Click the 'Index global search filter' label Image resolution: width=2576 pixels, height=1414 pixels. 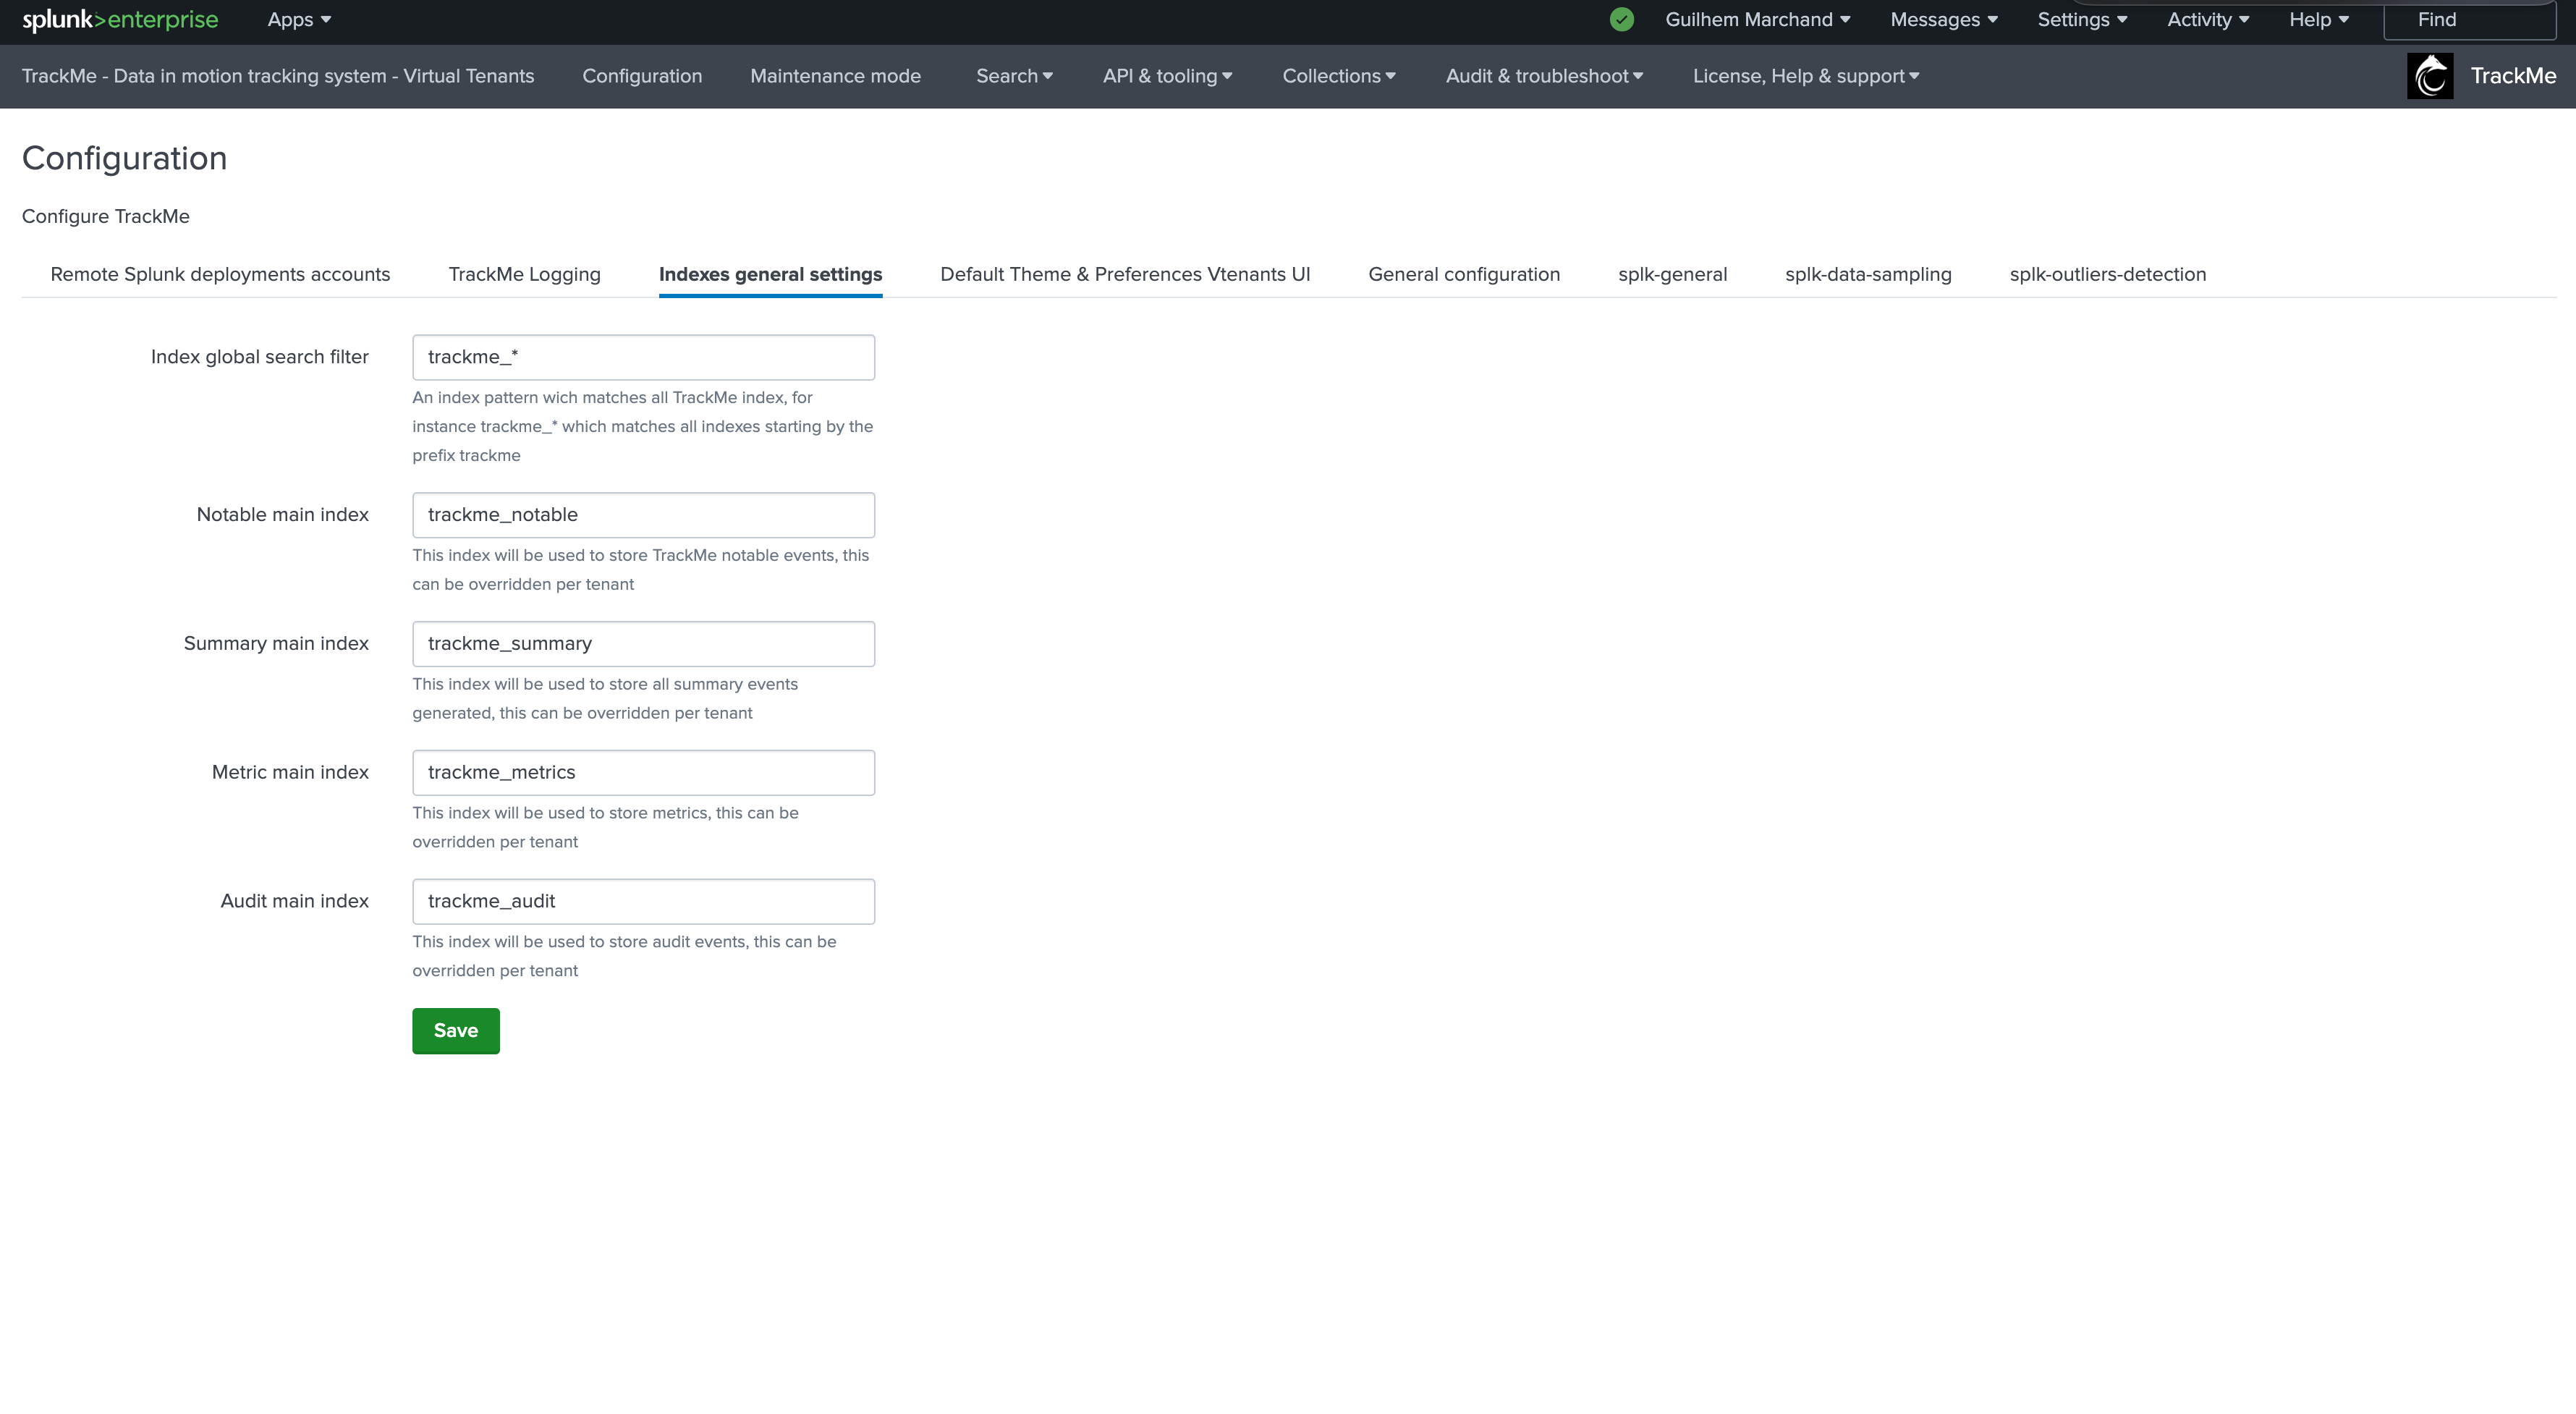pos(259,357)
